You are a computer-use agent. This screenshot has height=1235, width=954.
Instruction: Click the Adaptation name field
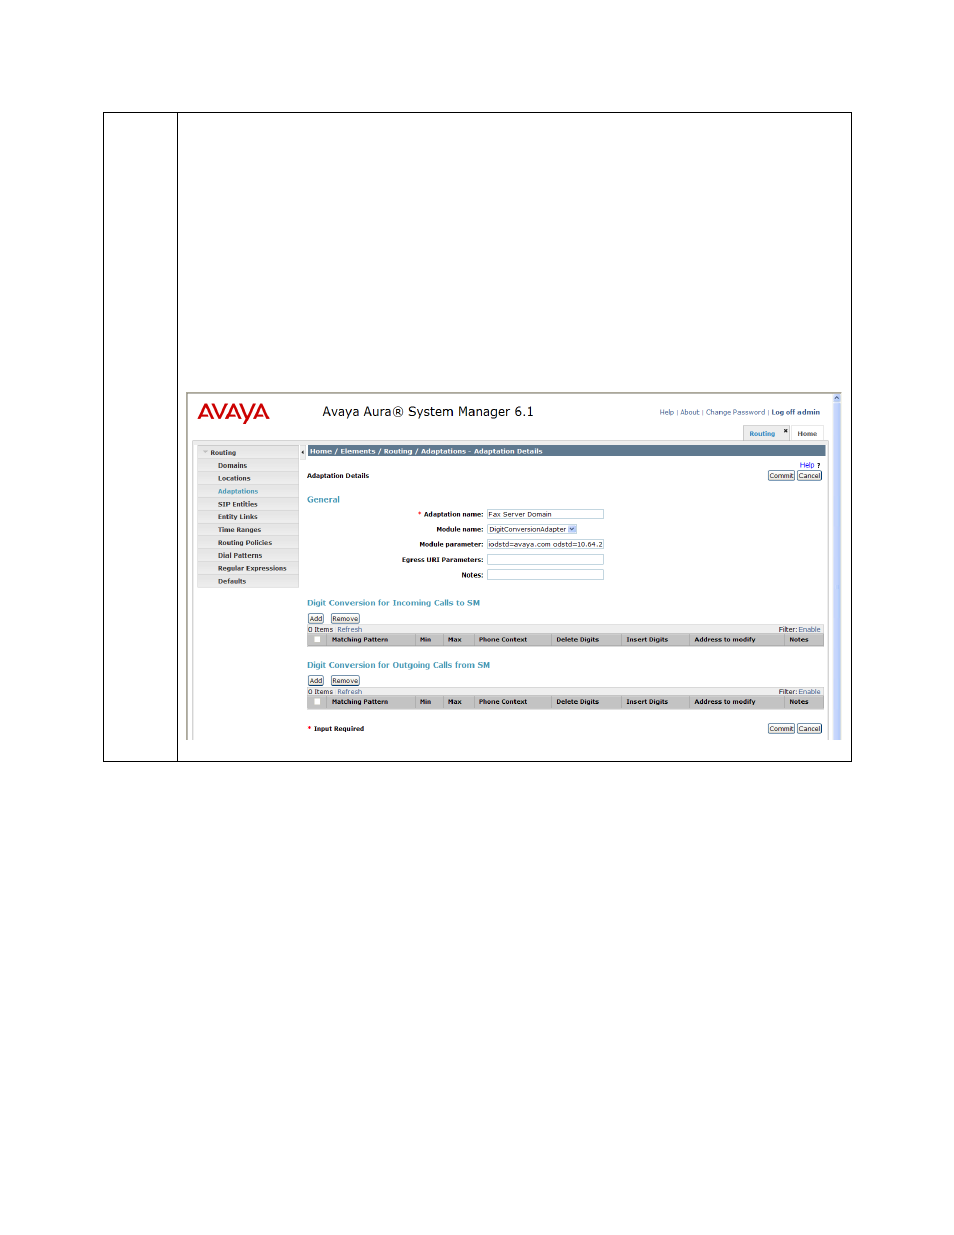(x=545, y=514)
